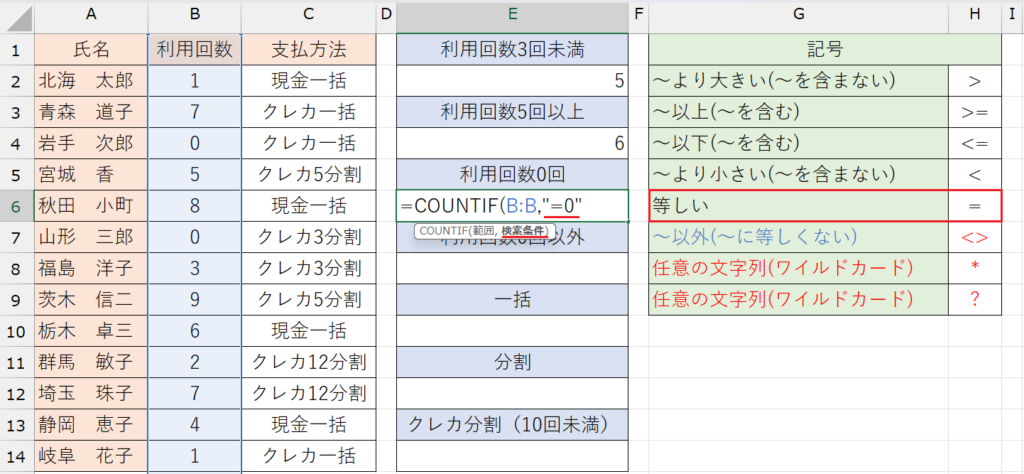Select cell 宮城 香
This screenshot has width=1024, height=474.
[91, 175]
